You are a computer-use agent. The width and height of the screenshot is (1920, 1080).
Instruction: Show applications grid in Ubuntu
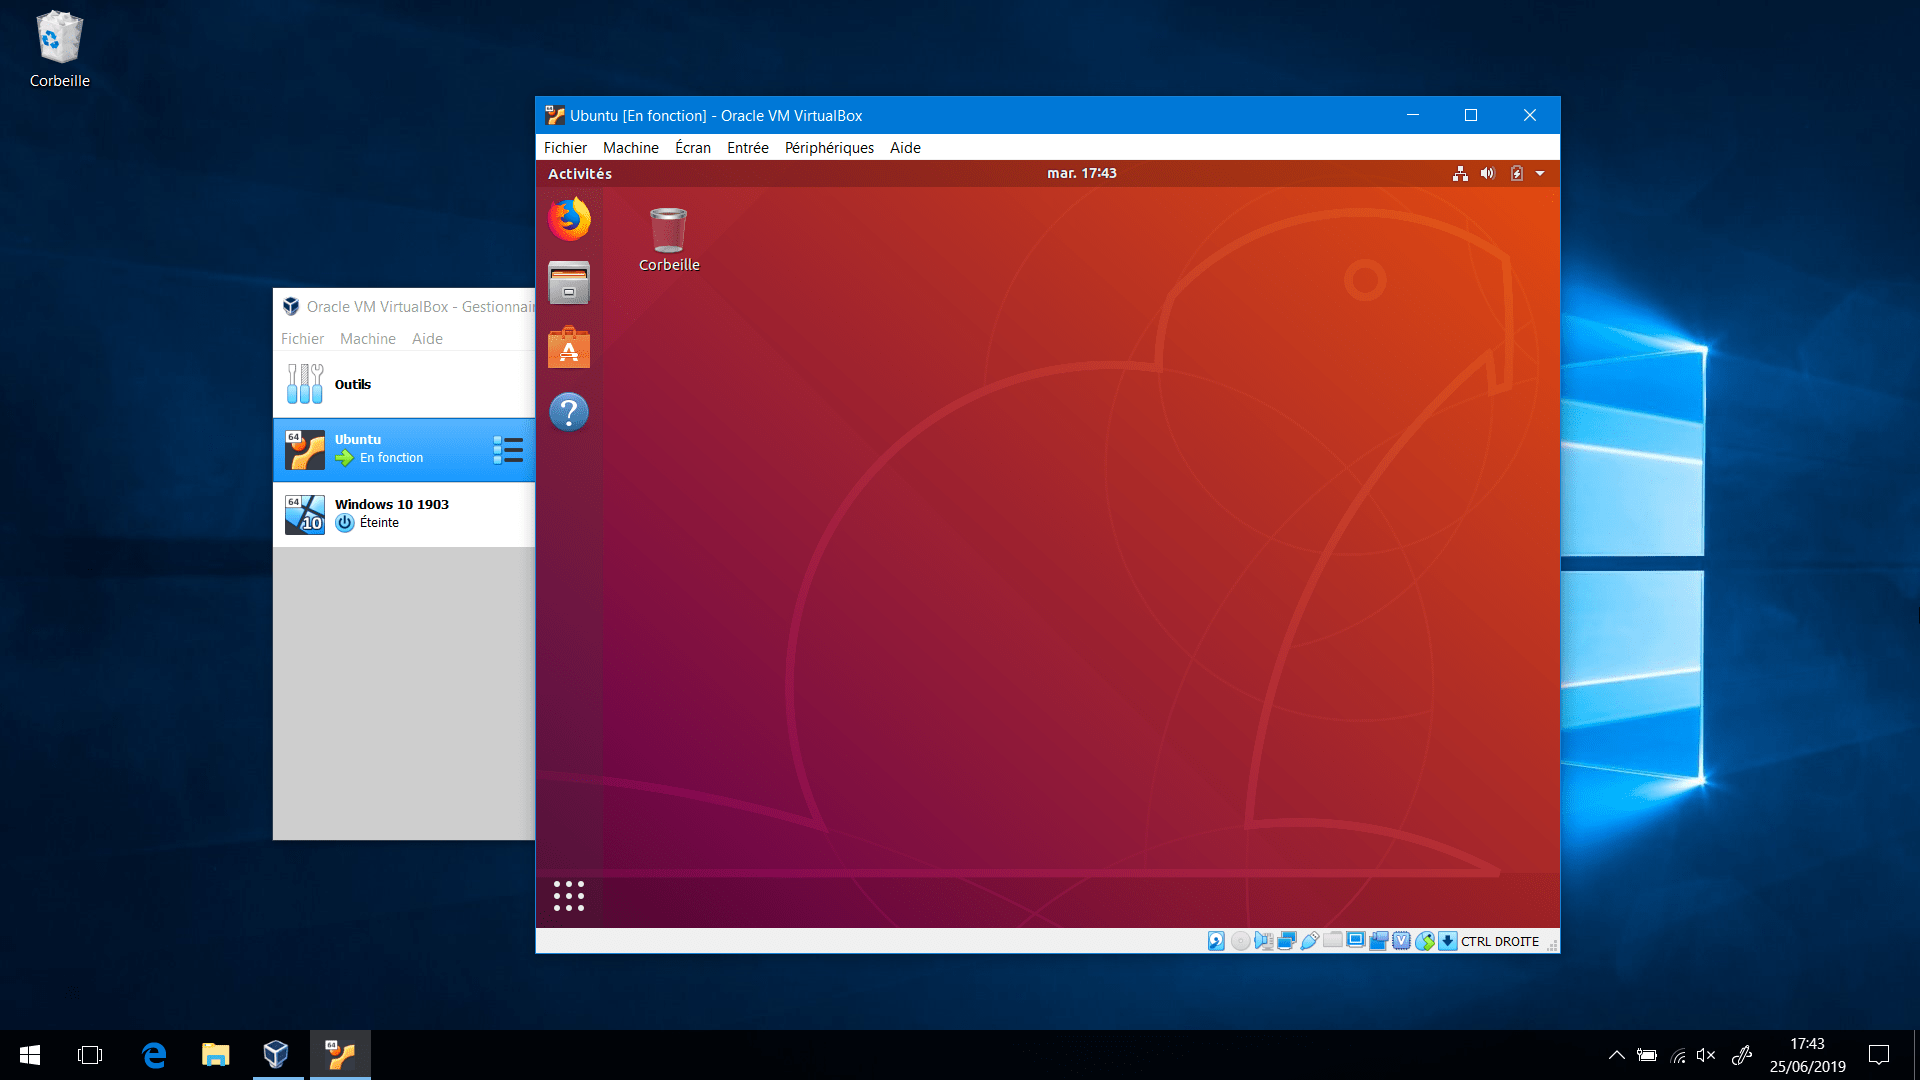pyautogui.click(x=569, y=896)
